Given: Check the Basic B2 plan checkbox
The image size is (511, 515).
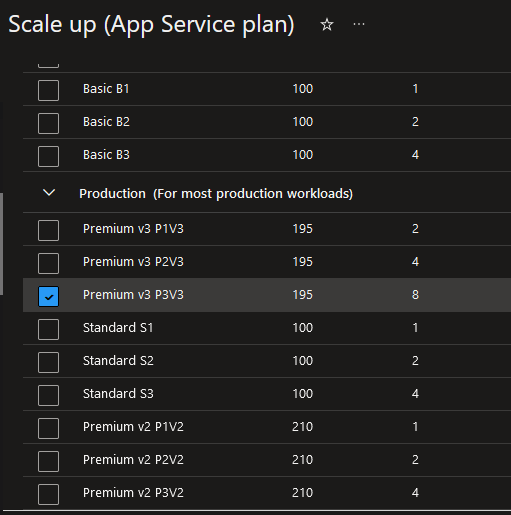Looking at the screenshot, I should (48, 123).
